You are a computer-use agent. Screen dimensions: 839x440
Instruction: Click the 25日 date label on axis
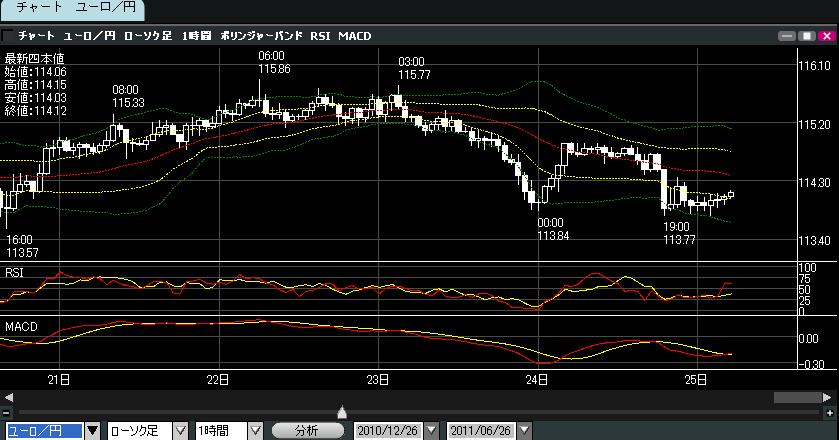696,380
